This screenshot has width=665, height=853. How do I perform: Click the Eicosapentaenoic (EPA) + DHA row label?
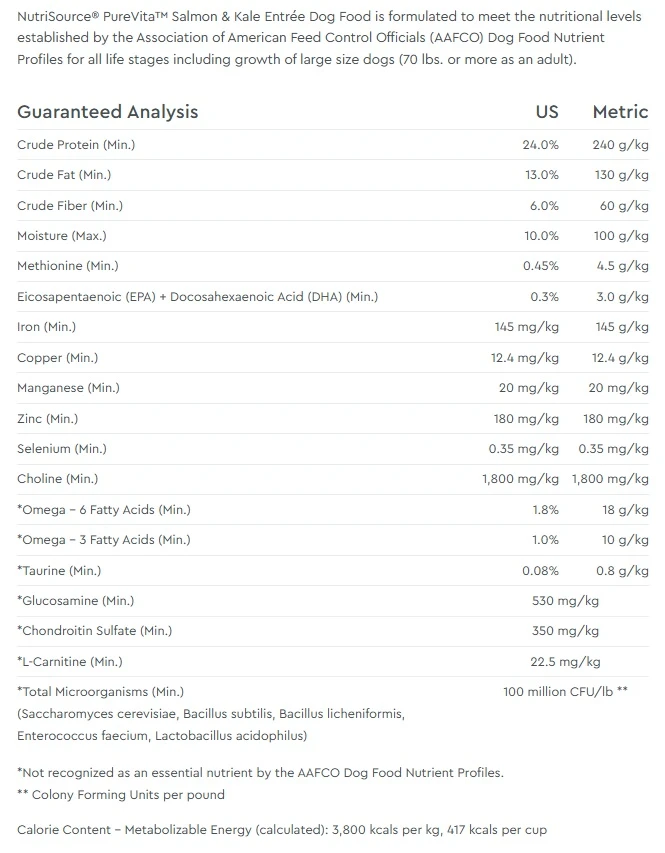click(198, 296)
